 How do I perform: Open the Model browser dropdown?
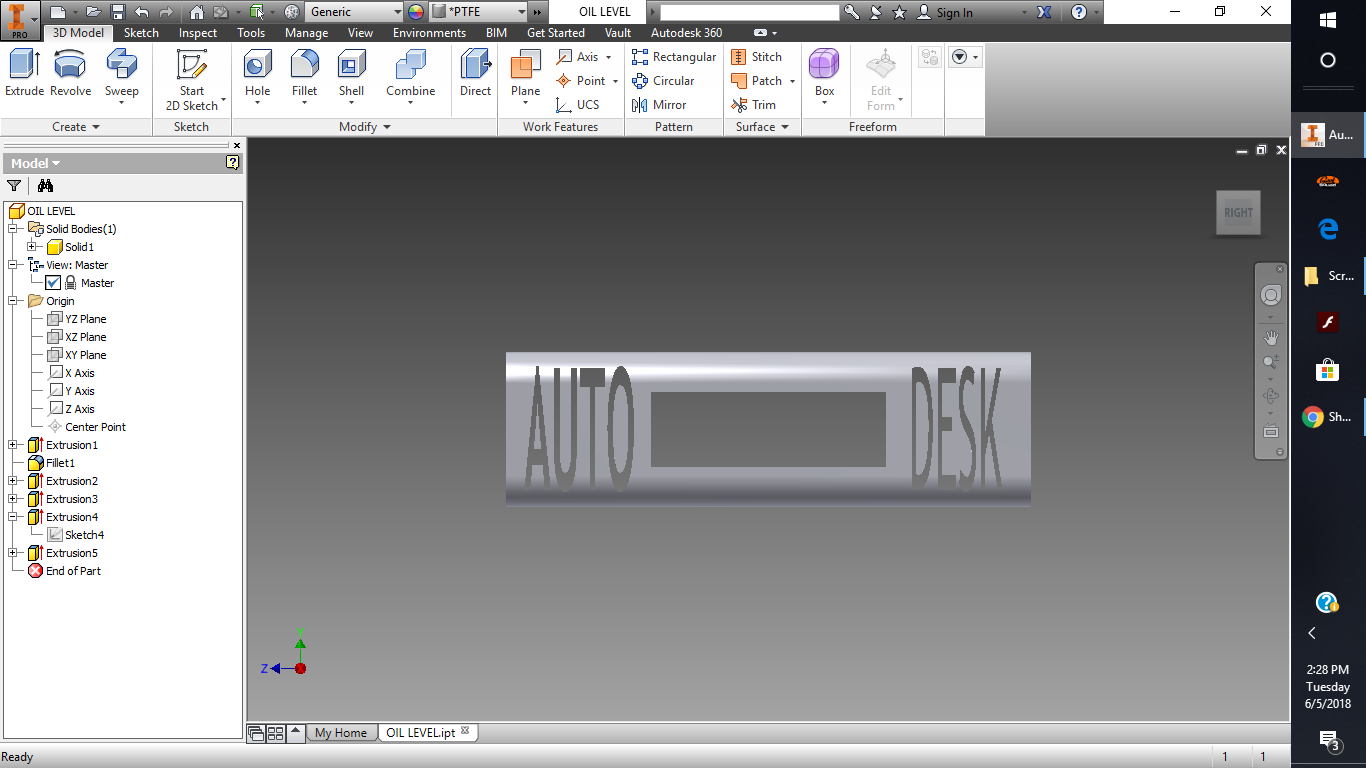(35, 163)
